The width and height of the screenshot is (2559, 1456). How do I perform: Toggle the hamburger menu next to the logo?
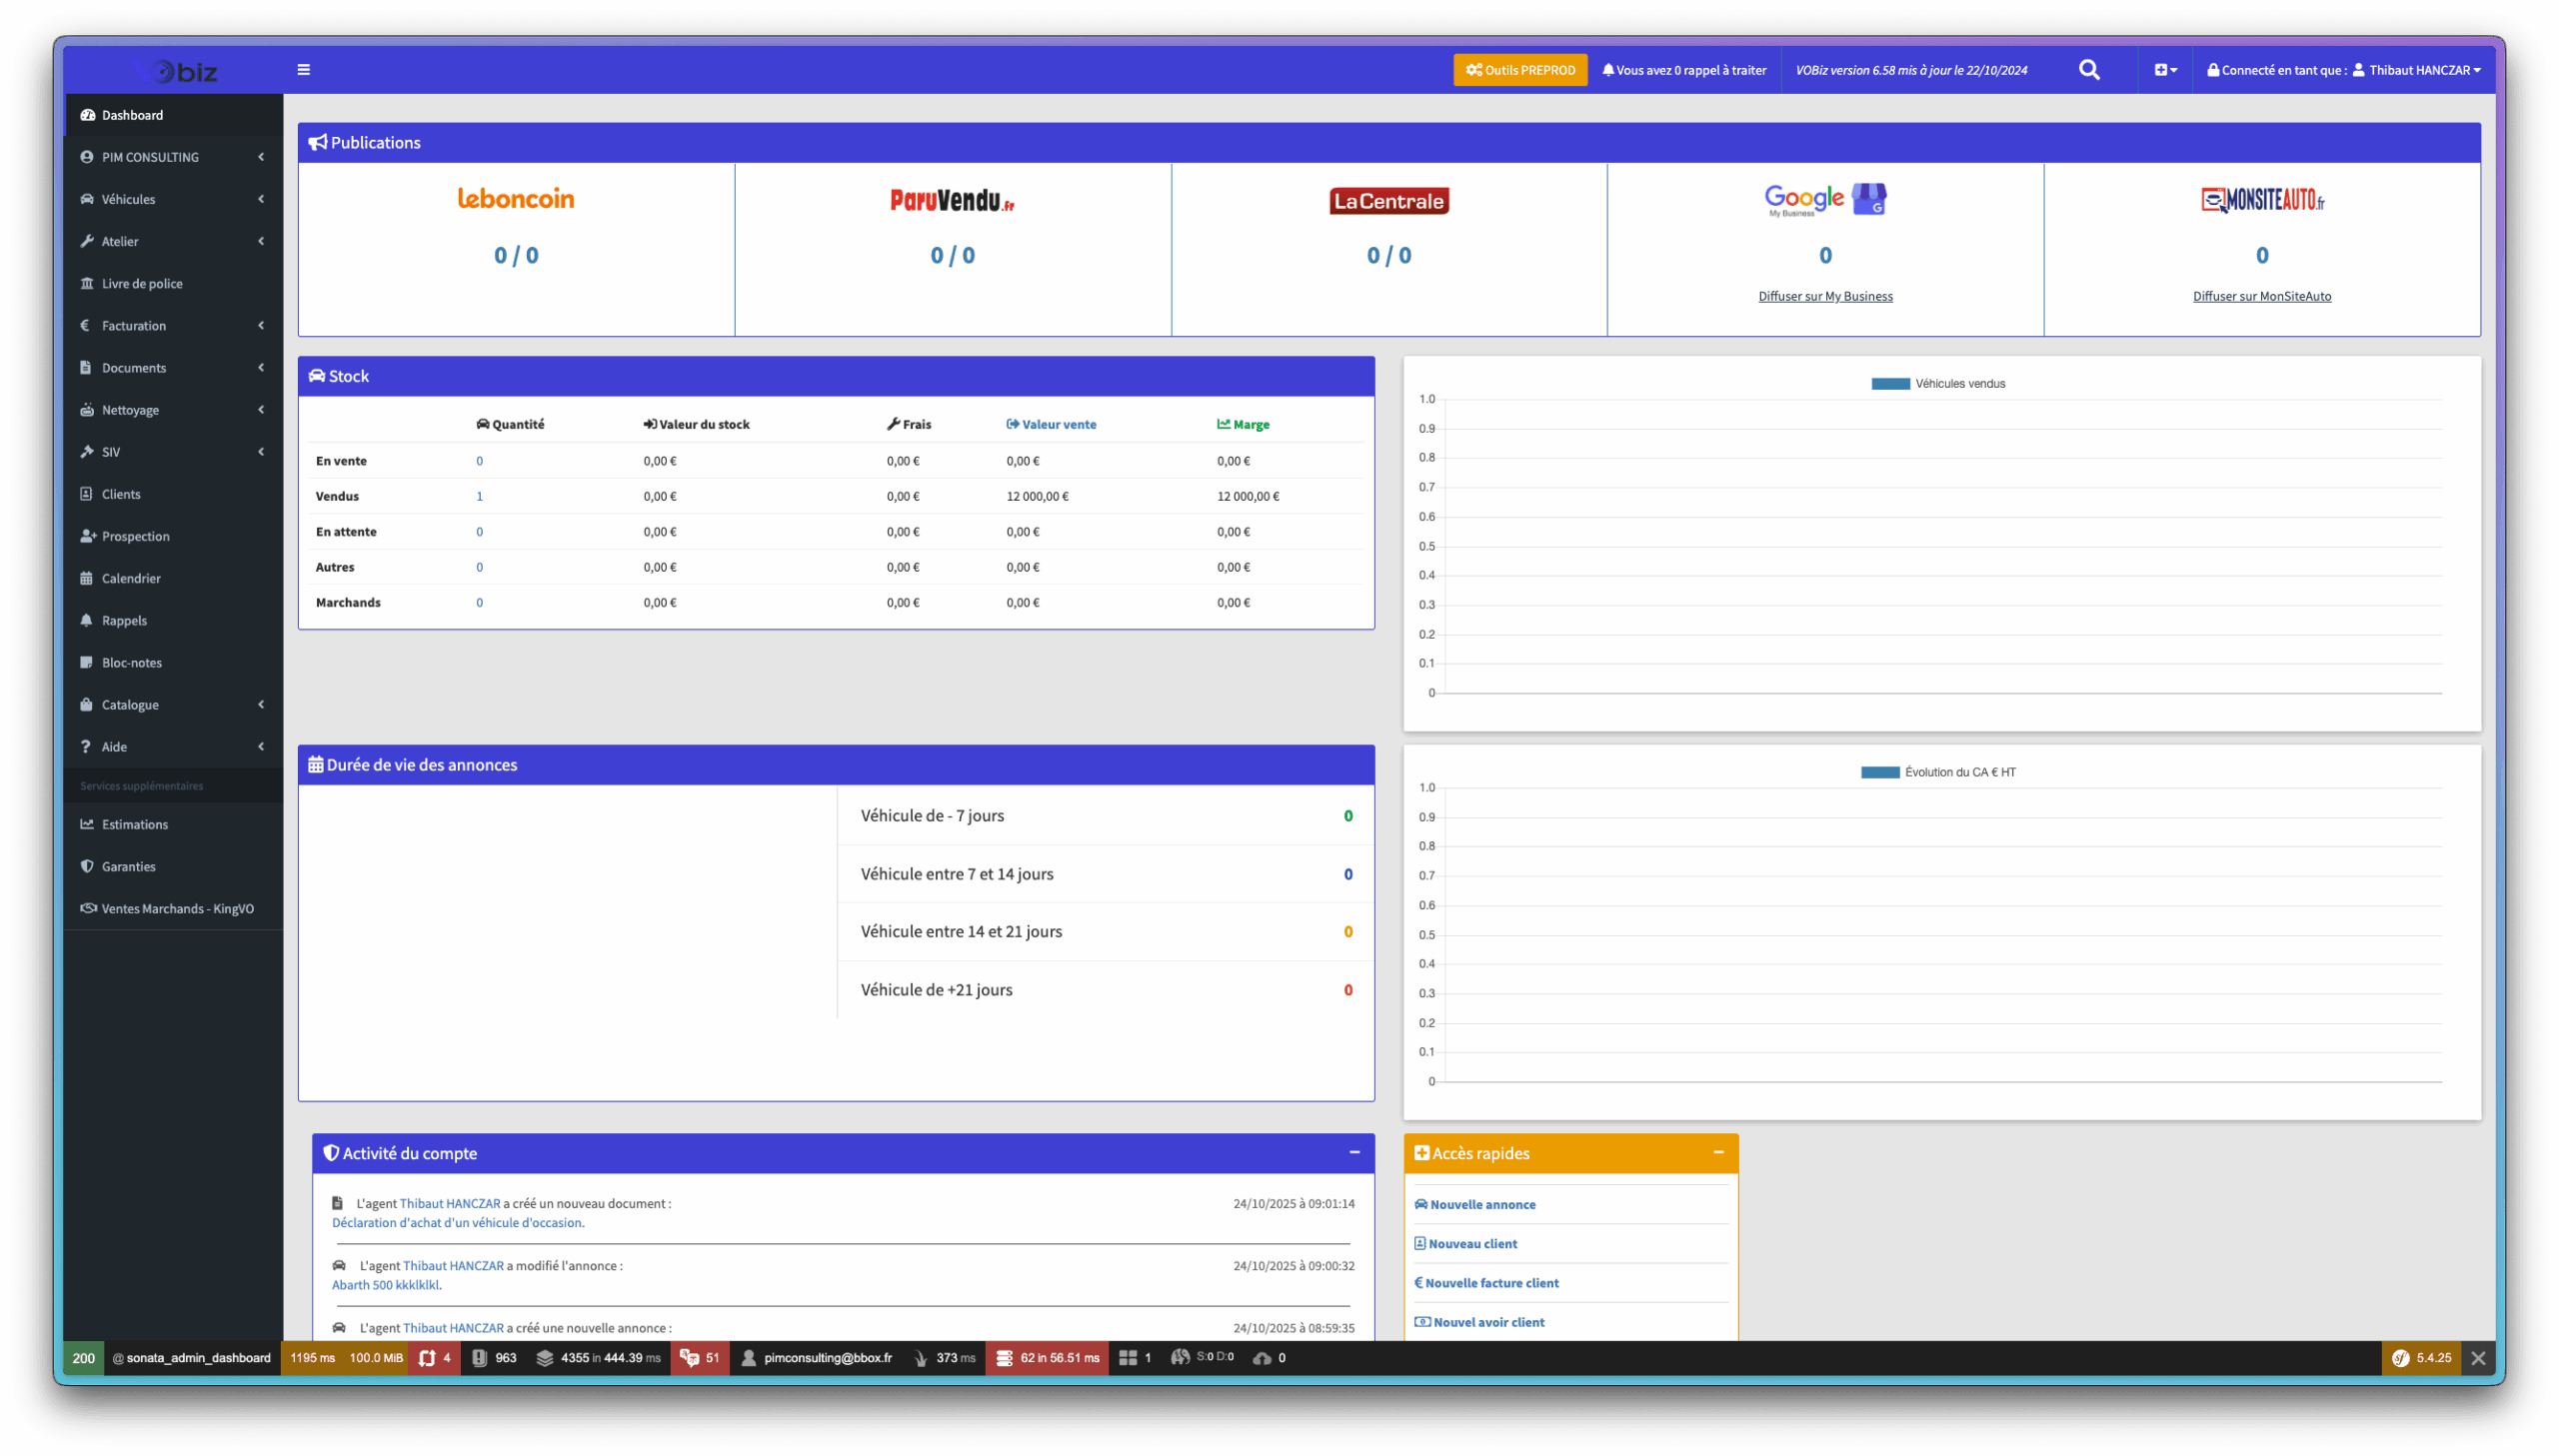click(303, 69)
